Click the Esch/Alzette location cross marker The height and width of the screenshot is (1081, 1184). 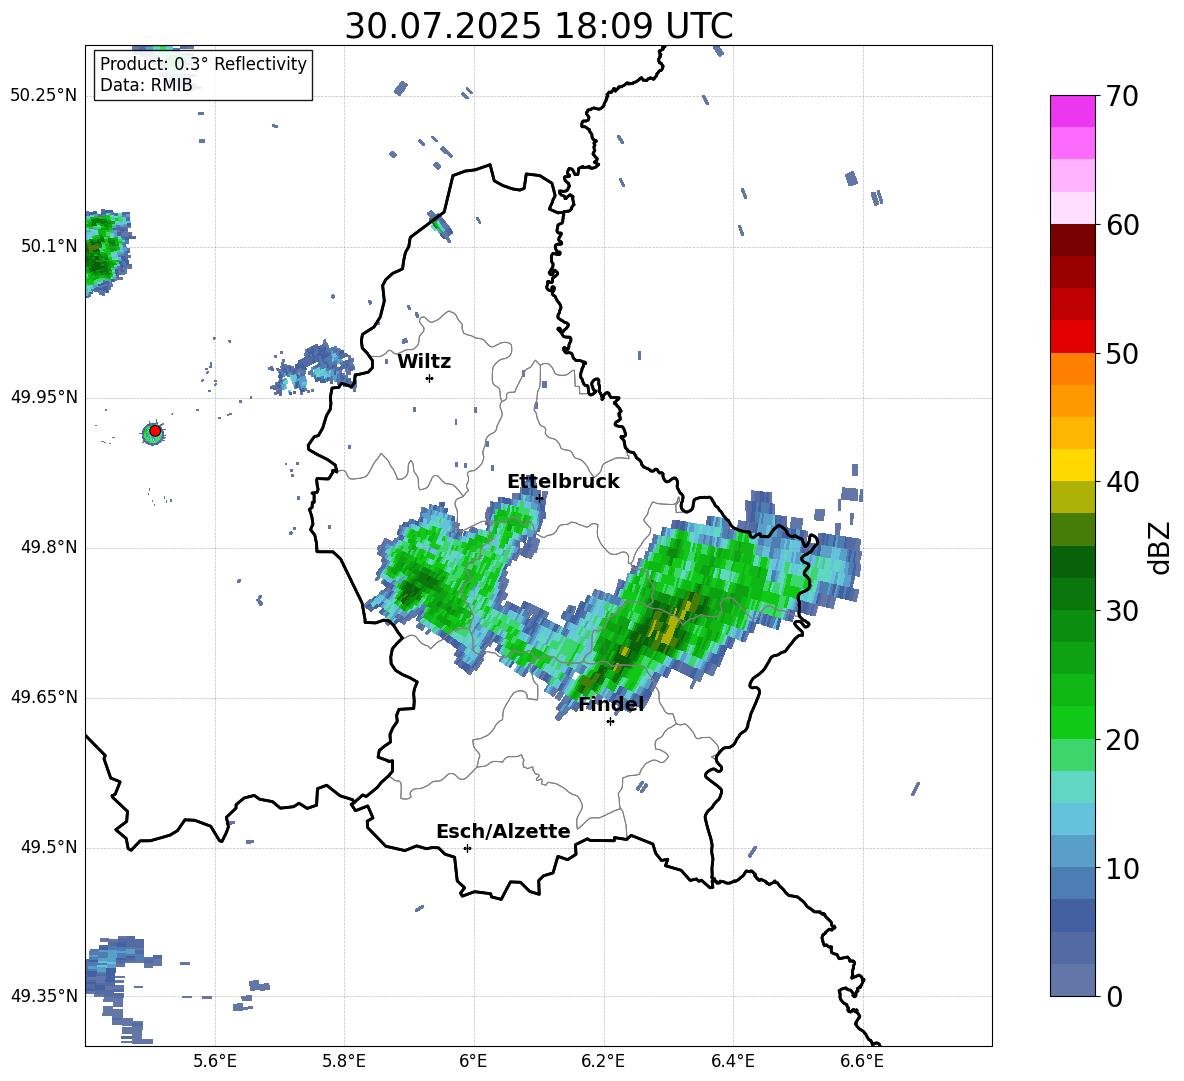[467, 848]
